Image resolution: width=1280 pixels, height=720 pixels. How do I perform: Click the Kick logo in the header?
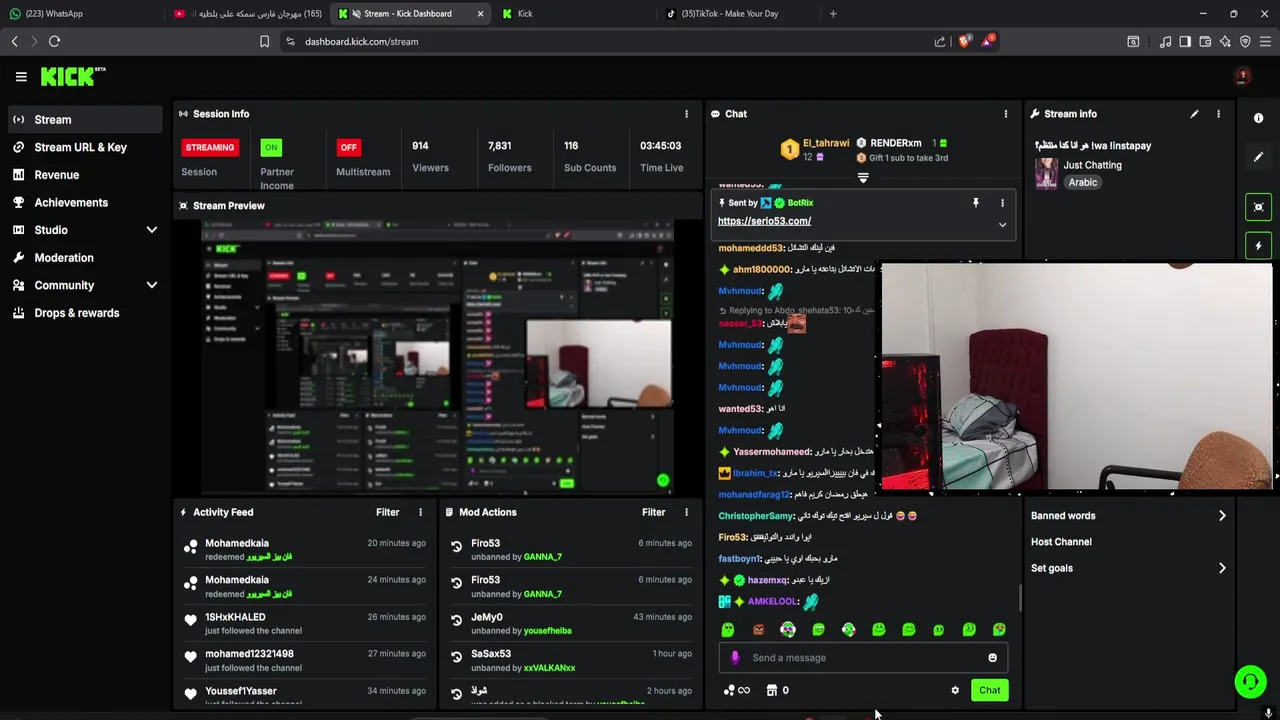[72, 76]
